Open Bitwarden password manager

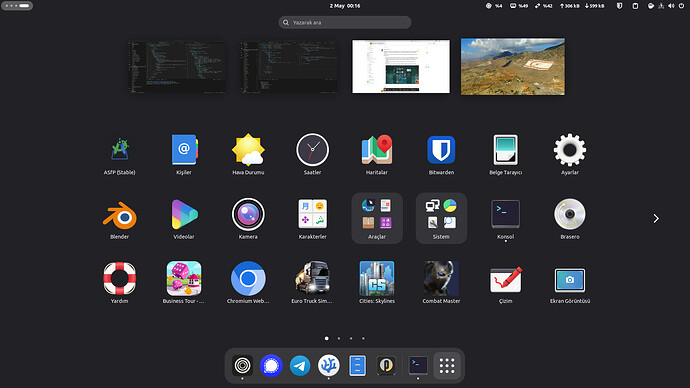coord(441,154)
